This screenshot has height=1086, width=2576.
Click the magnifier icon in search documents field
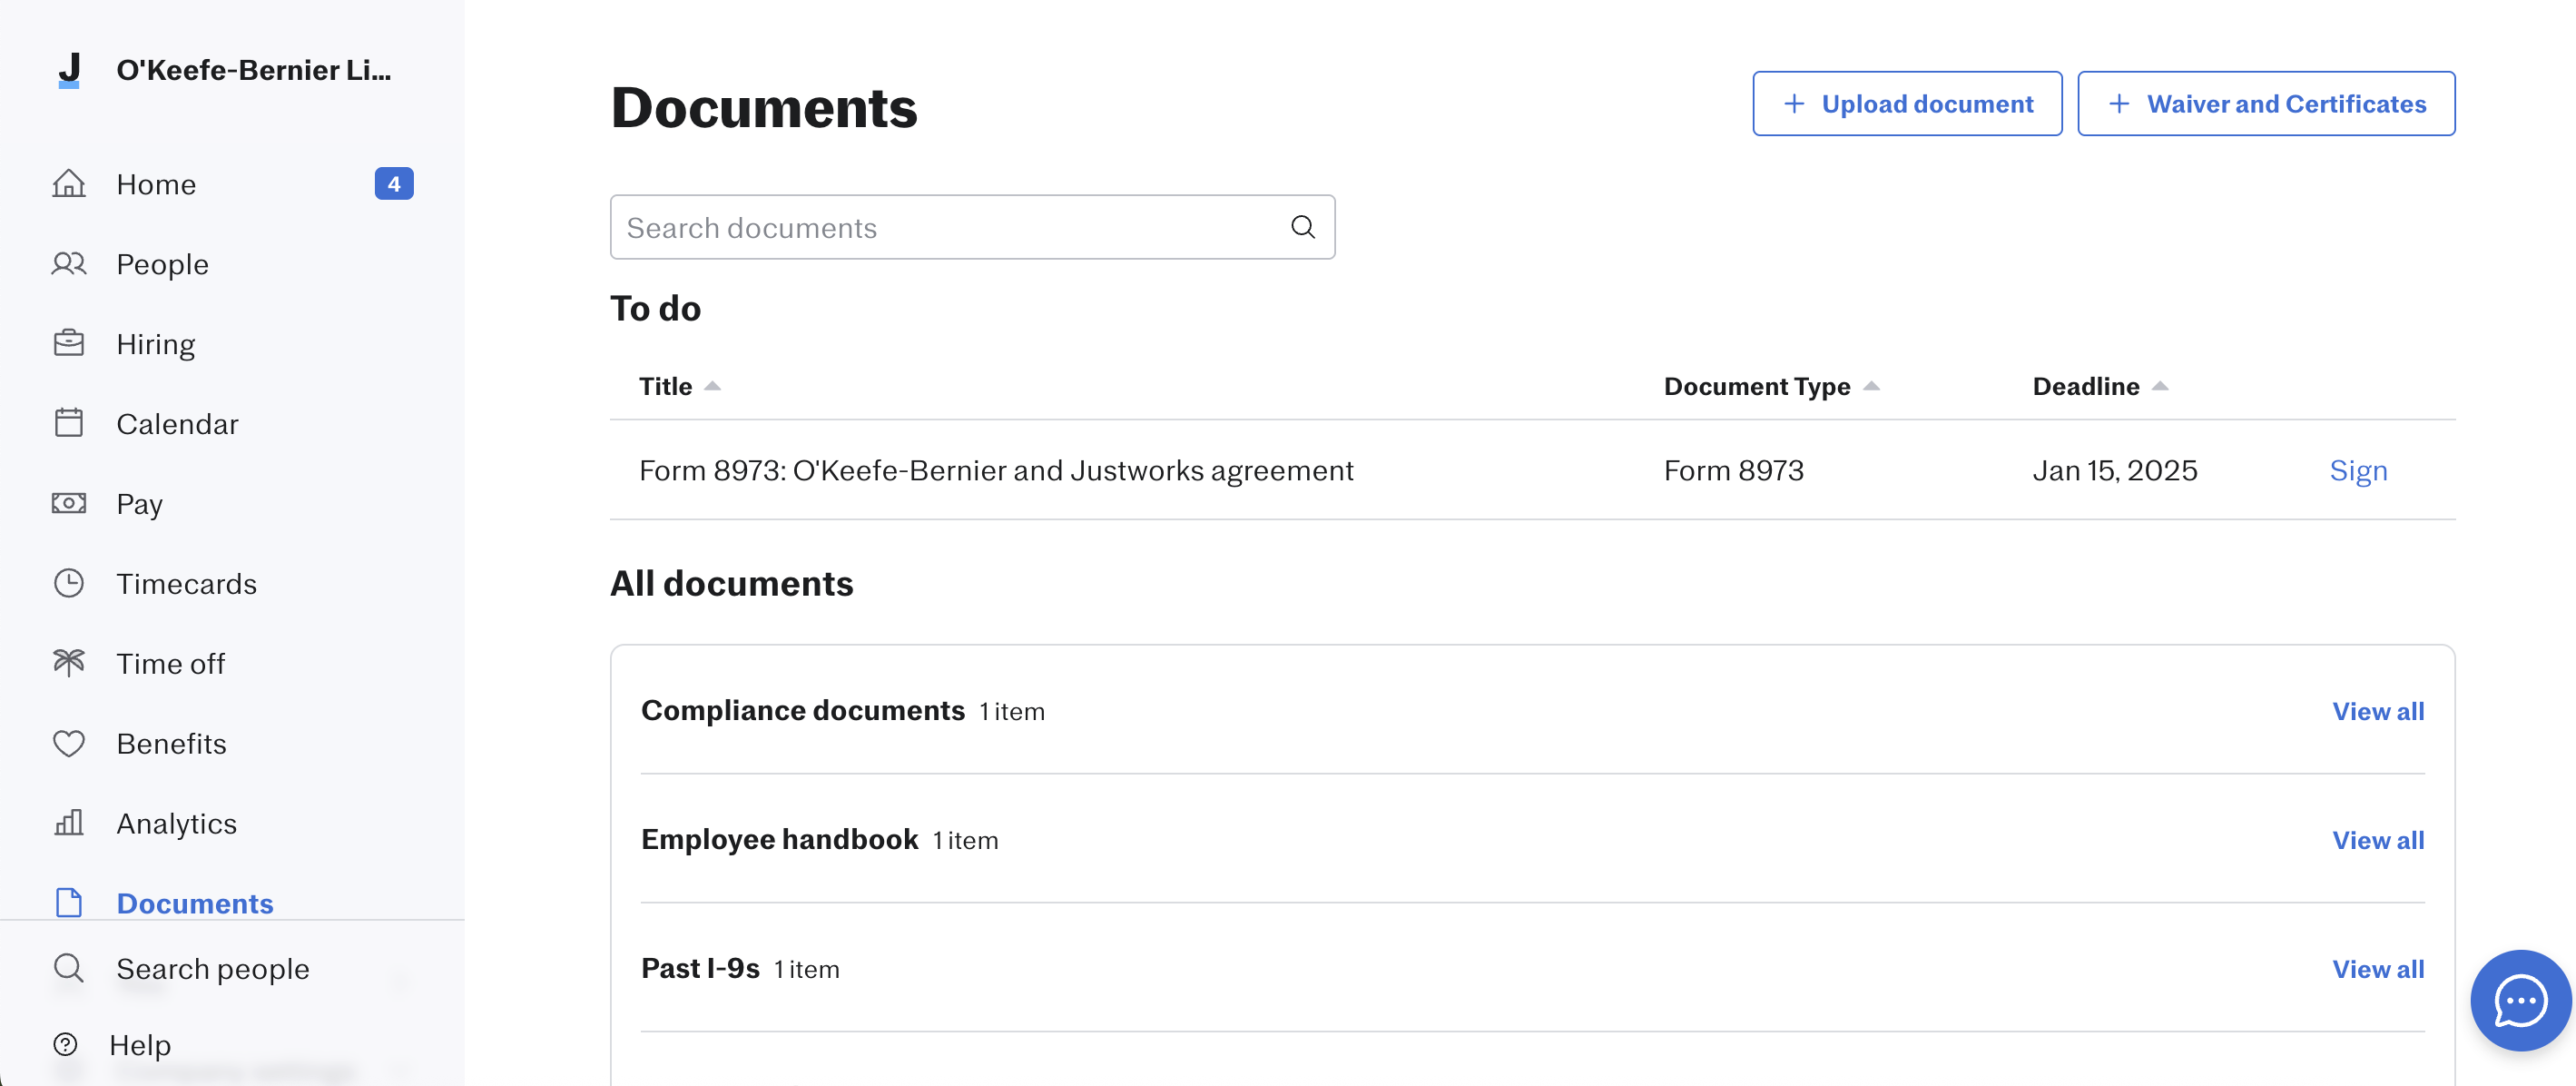pos(1302,227)
